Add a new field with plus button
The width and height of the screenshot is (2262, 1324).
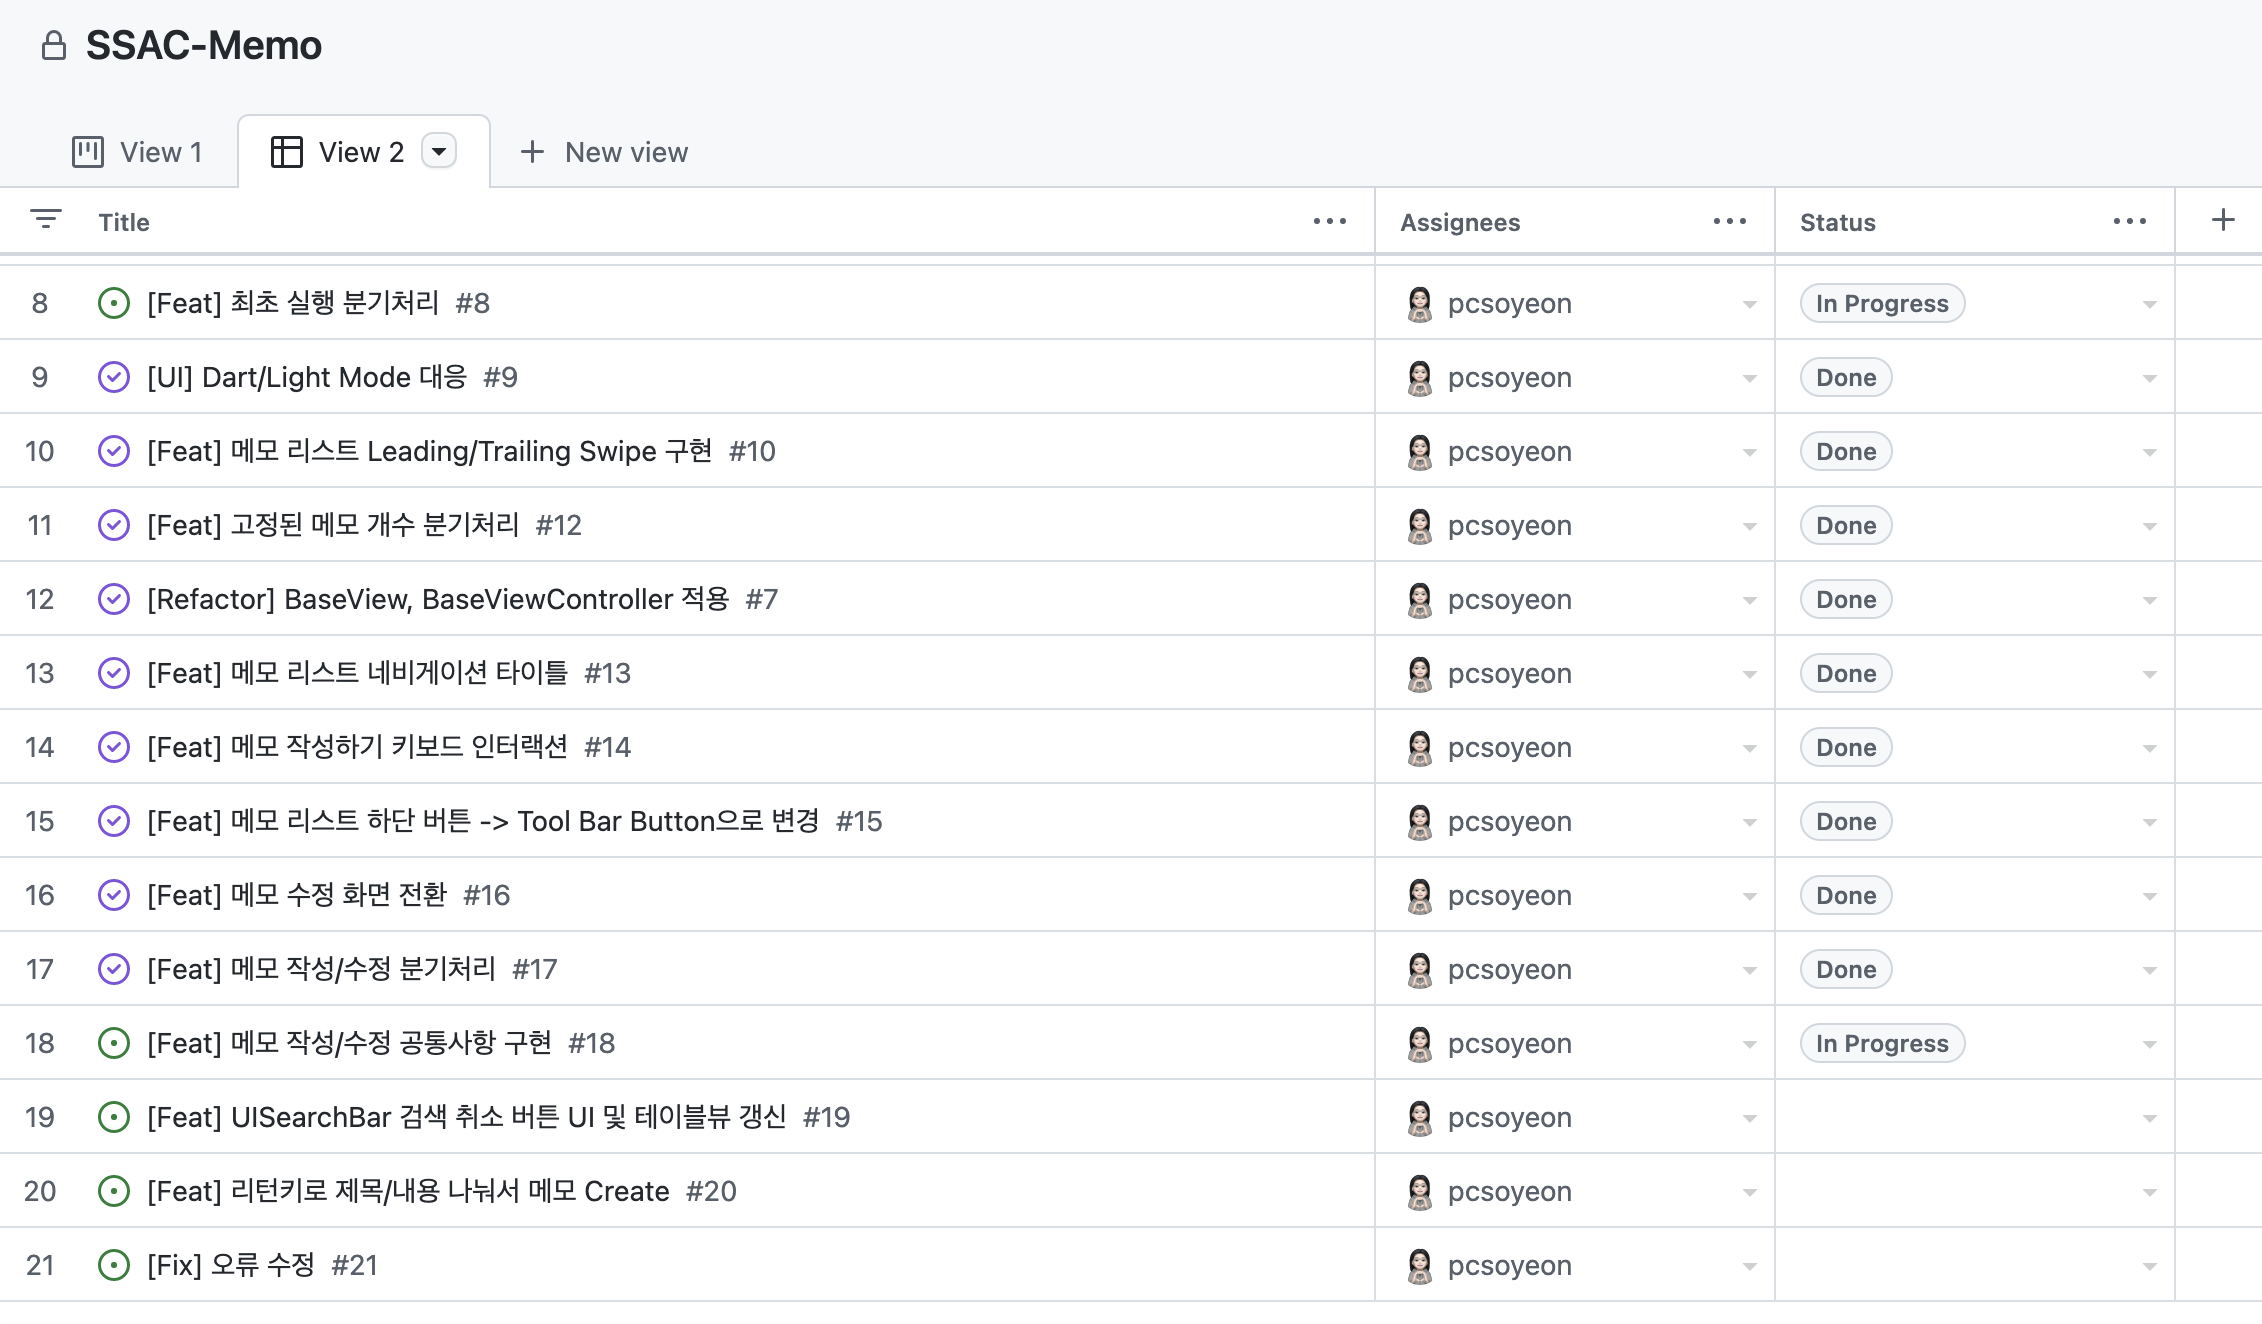[2223, 220]
